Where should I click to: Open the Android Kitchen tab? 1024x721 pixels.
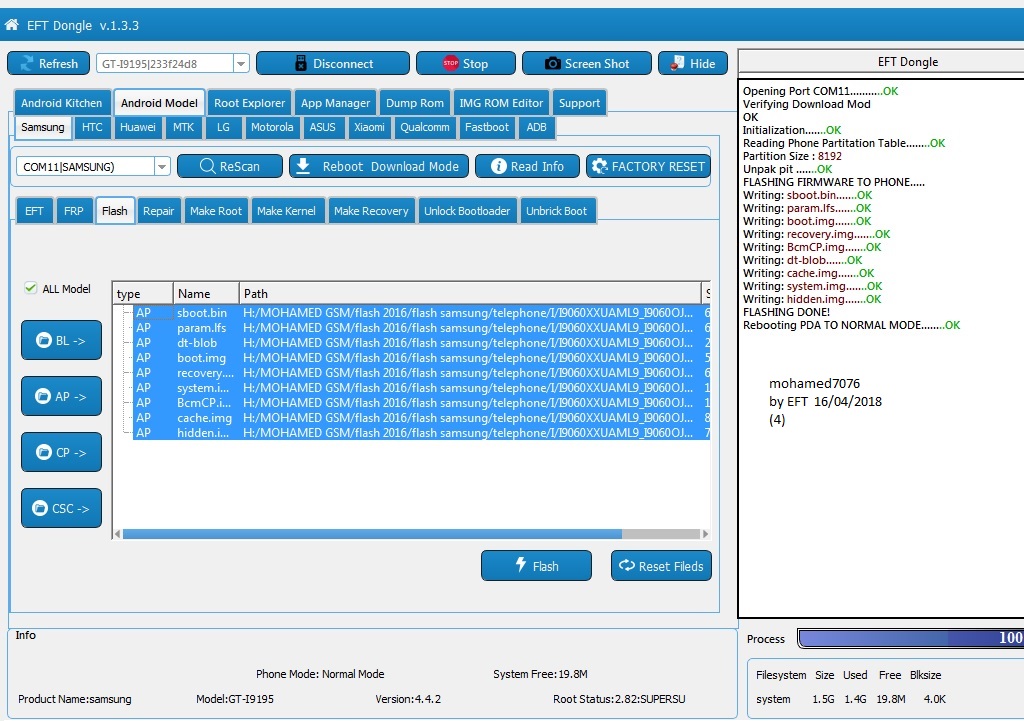click(61, 103)
